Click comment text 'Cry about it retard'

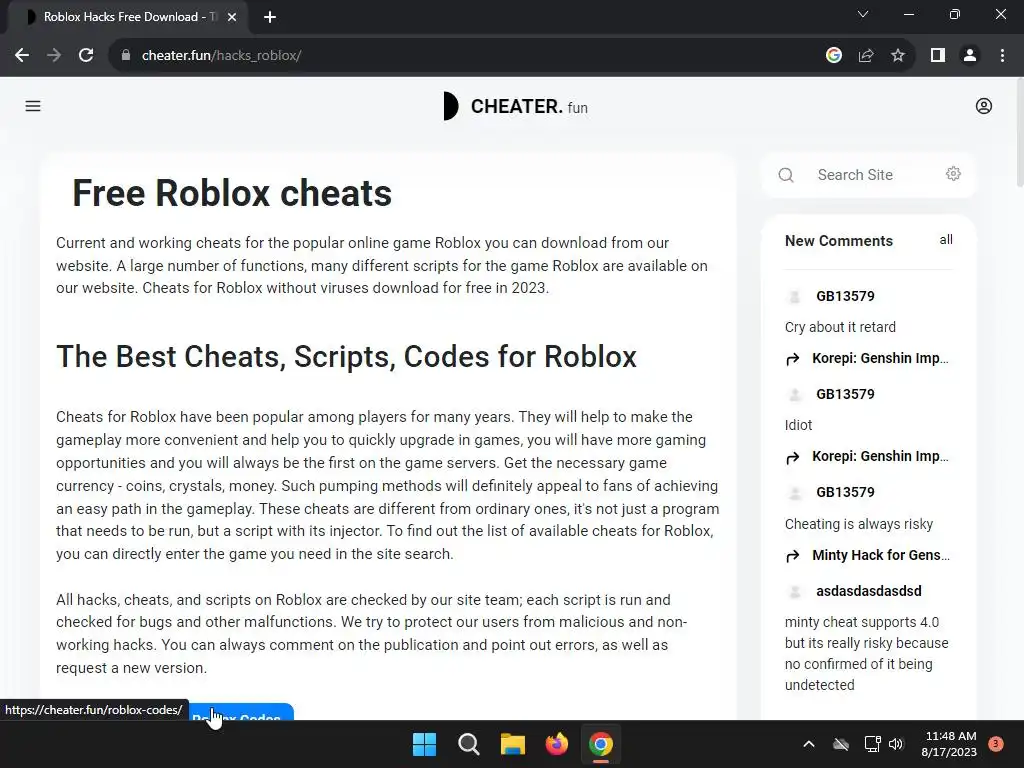point(840,327)
